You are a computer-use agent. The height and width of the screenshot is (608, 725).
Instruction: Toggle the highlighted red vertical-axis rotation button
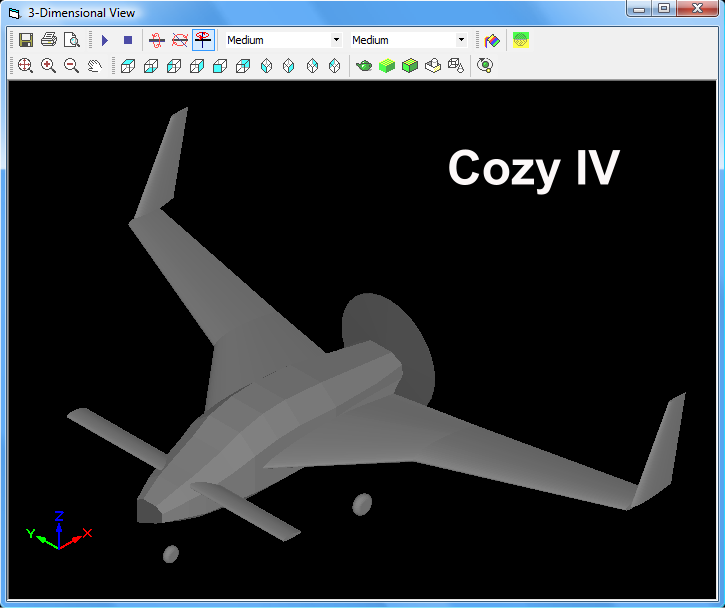pos(203,40)
